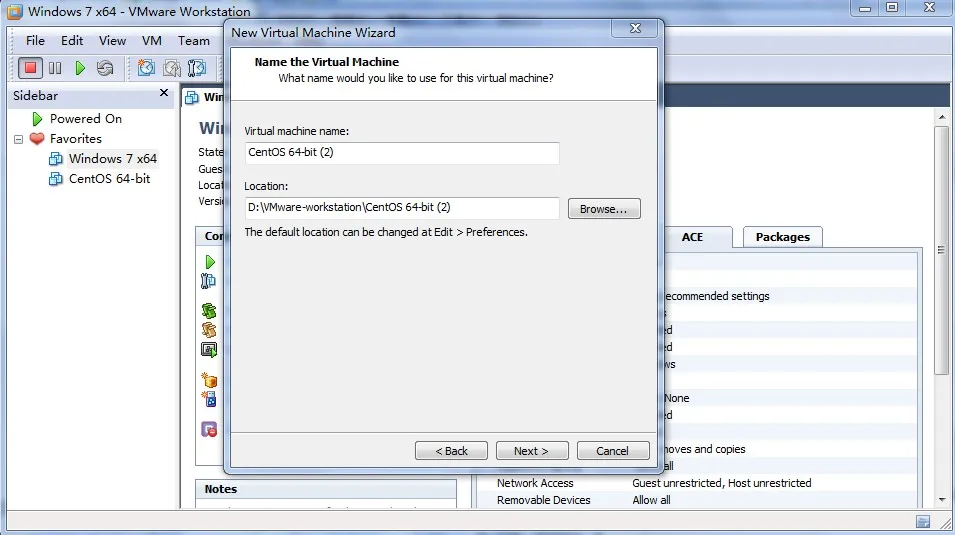Collapse the Favorites tree node
The image size is (955, 535).
point(18,139)
